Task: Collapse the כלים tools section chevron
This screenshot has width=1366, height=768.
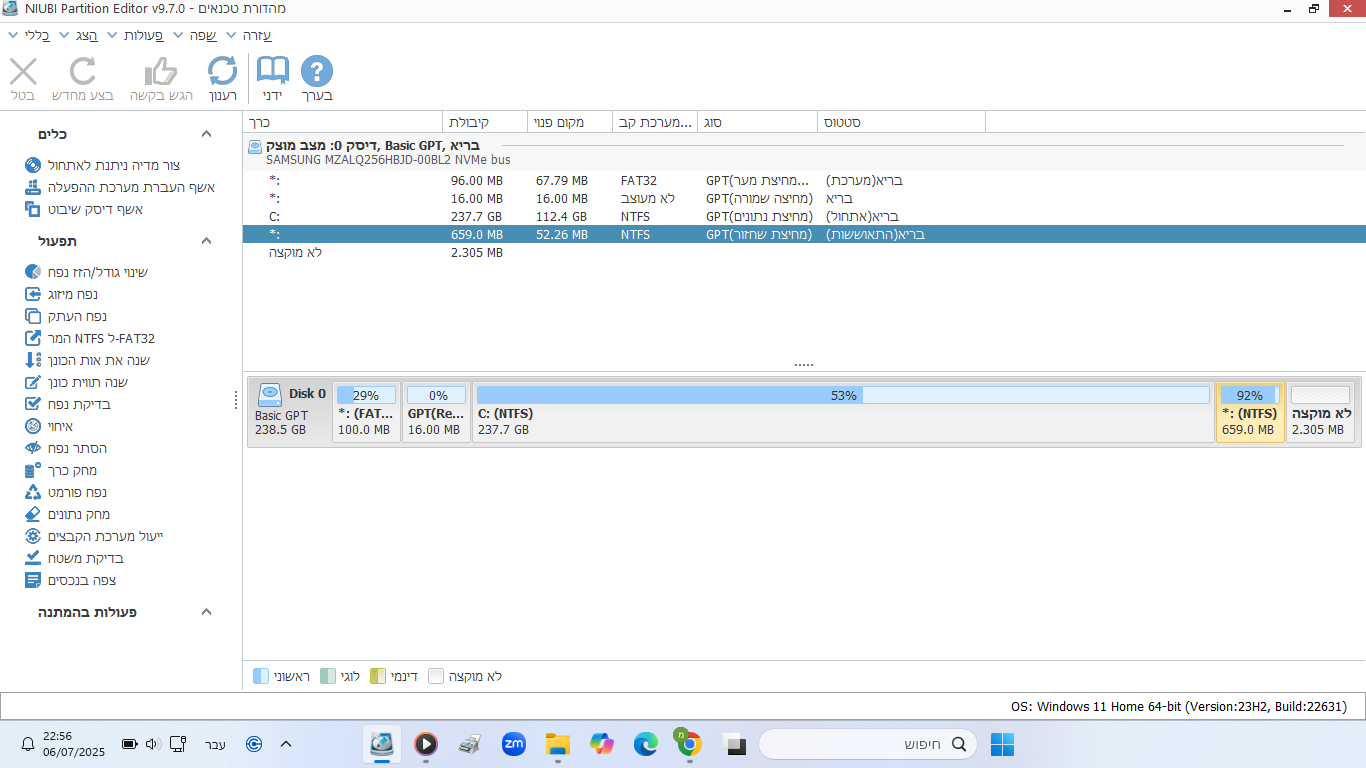Action: click(x=207, y=134)
